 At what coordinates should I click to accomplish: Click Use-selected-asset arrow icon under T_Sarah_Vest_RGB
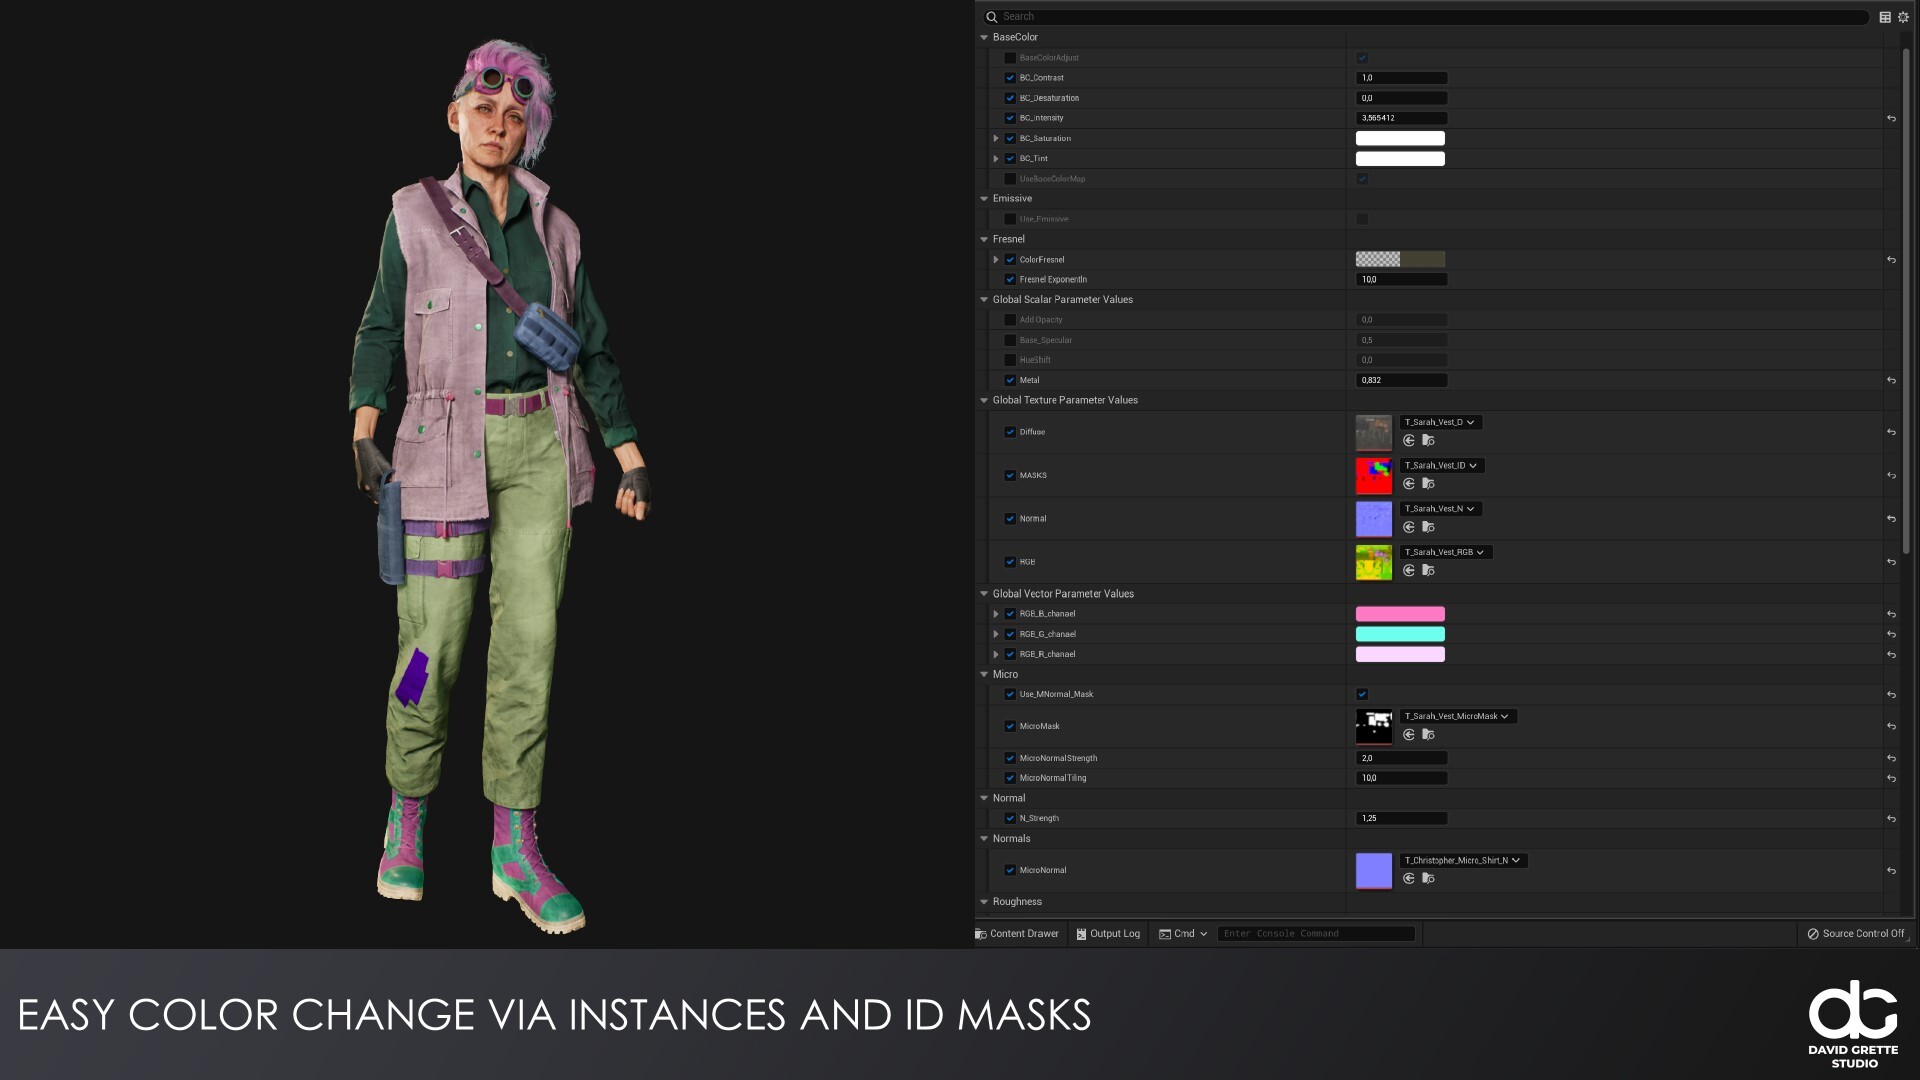pyautogui.click(x=1409, y=570)
